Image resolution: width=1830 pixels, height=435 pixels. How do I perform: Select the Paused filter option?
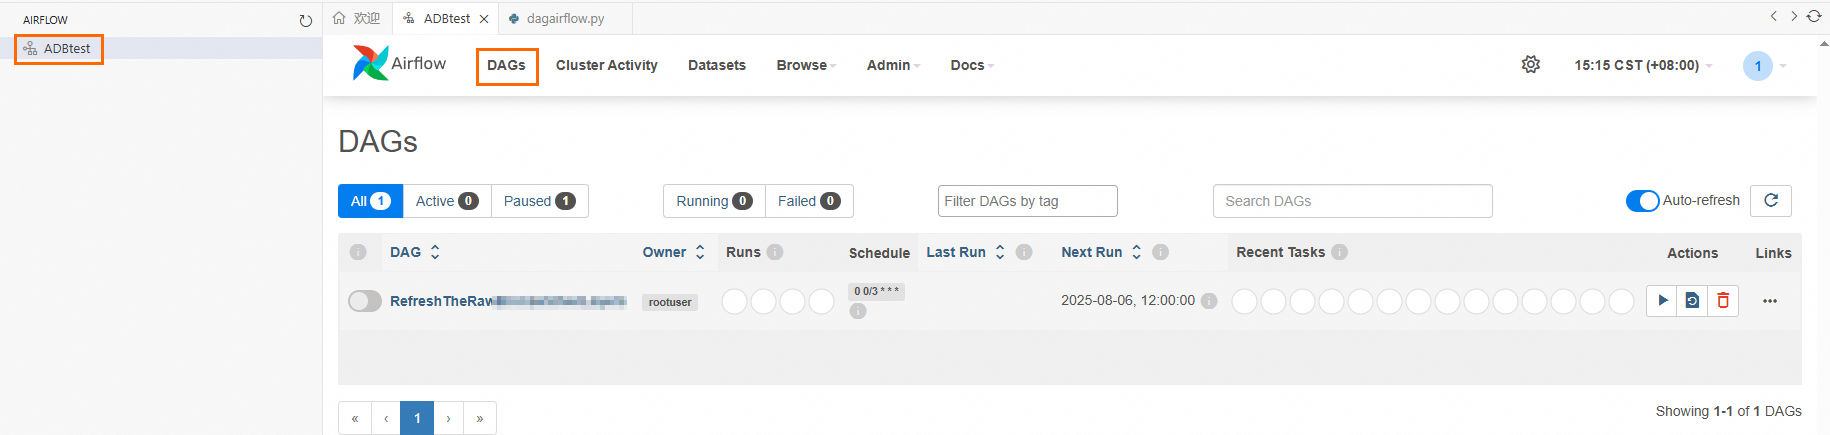point(539,201)
